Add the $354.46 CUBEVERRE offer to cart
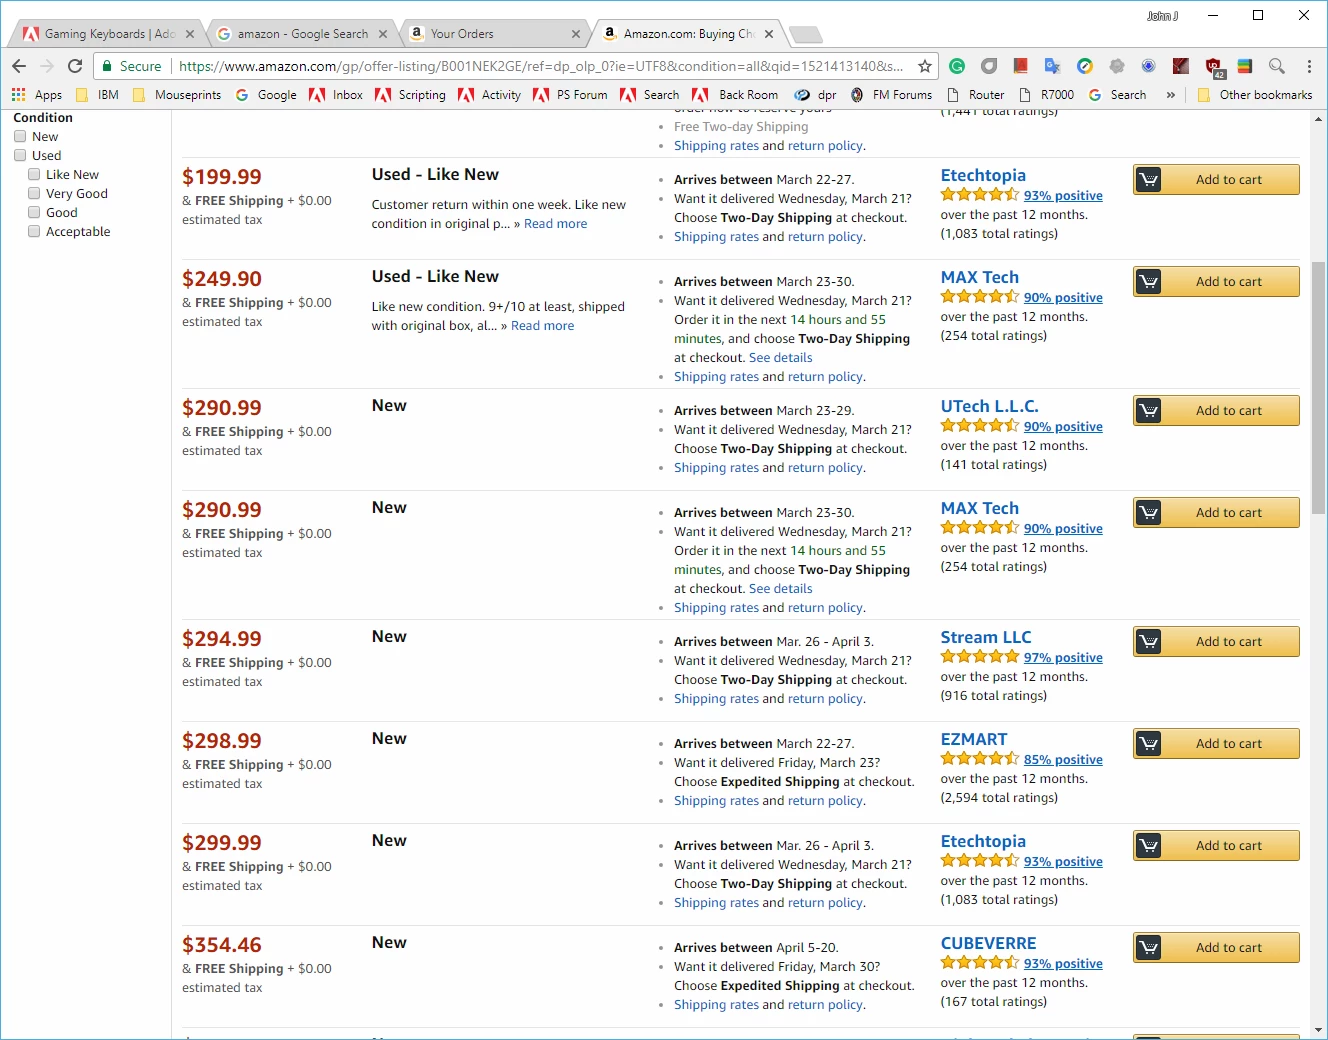1328x1040 pixels. 1216,948
